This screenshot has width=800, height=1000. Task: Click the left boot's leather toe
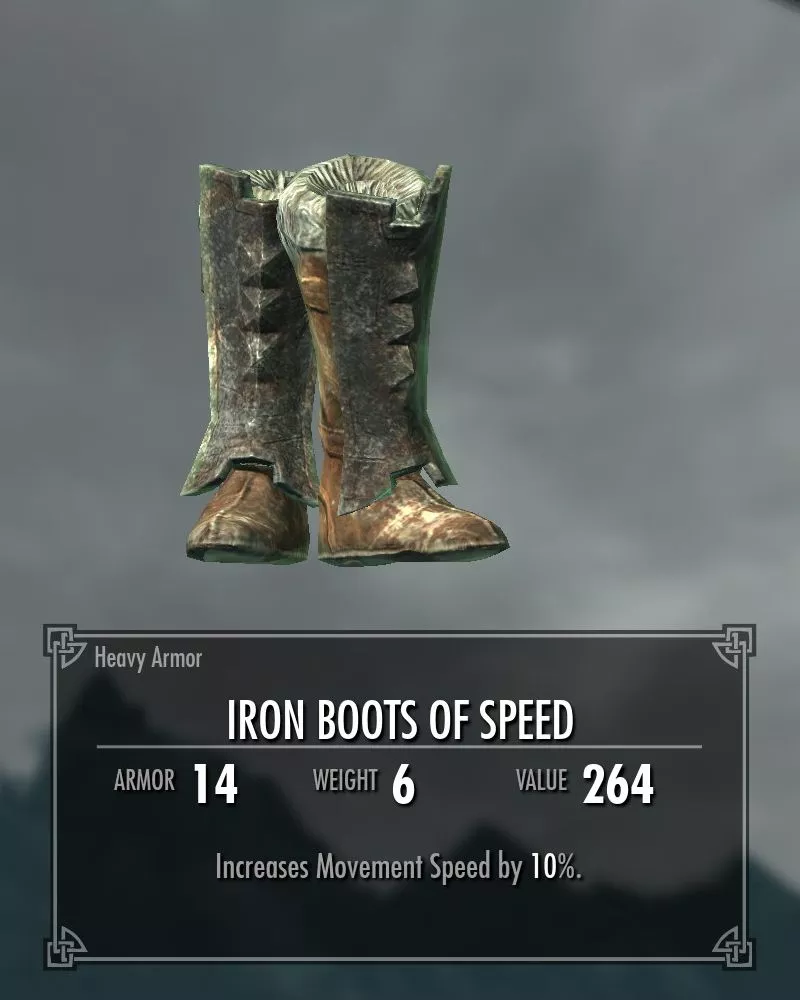[x=249, y=520]
